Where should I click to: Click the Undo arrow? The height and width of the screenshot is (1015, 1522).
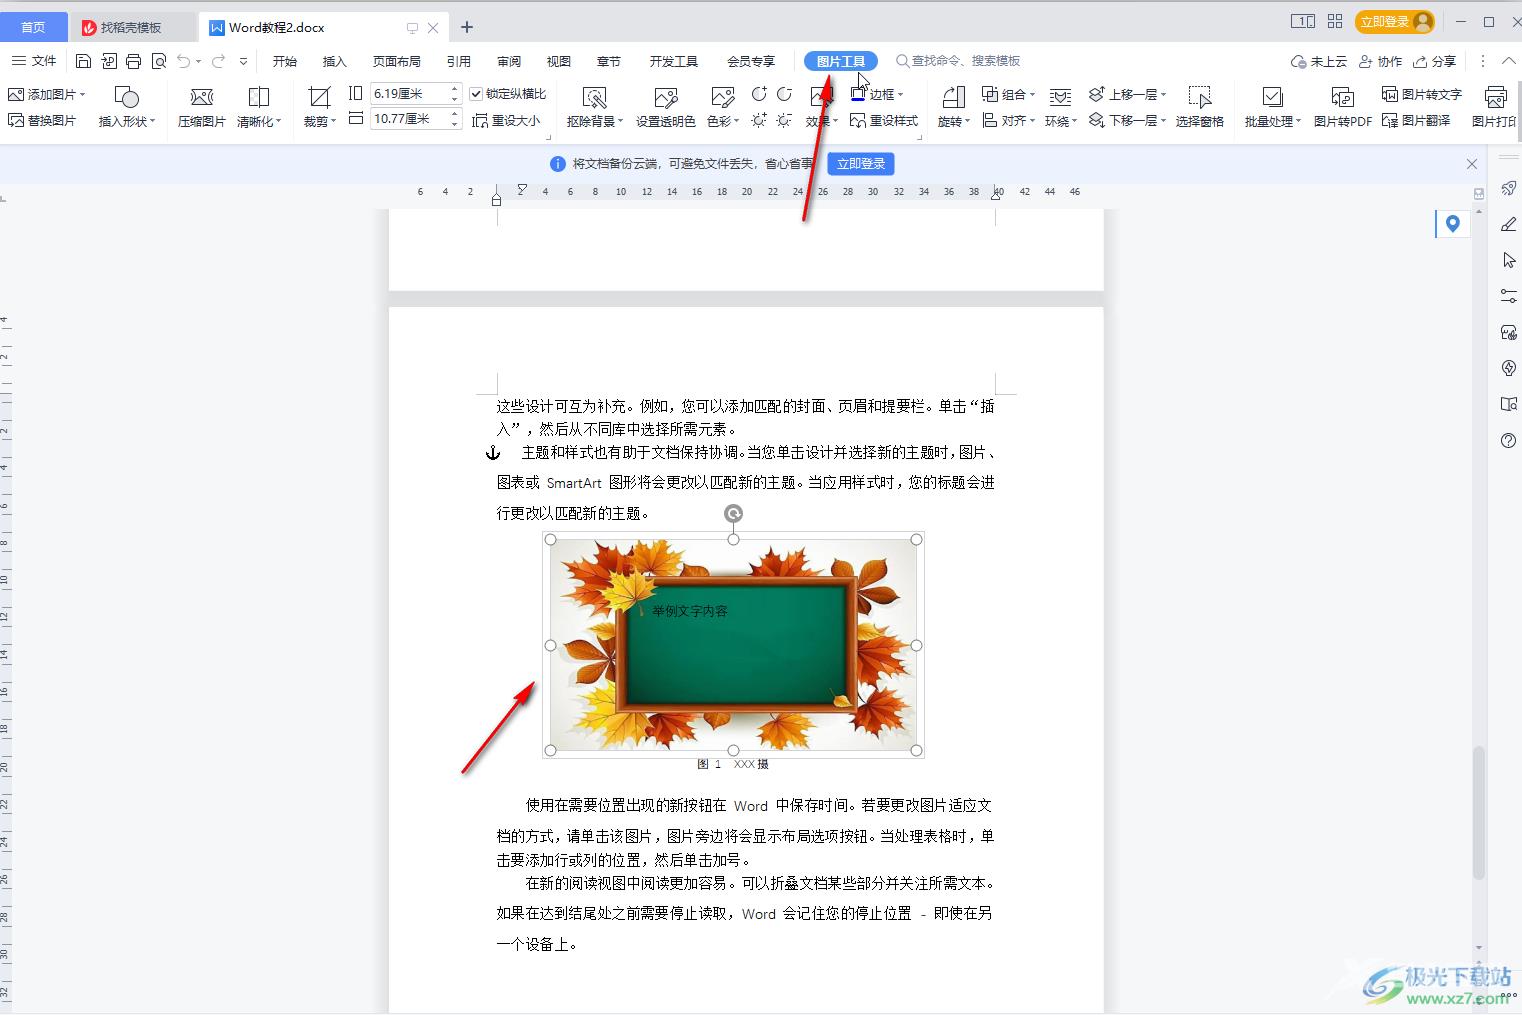click(184, 61)
